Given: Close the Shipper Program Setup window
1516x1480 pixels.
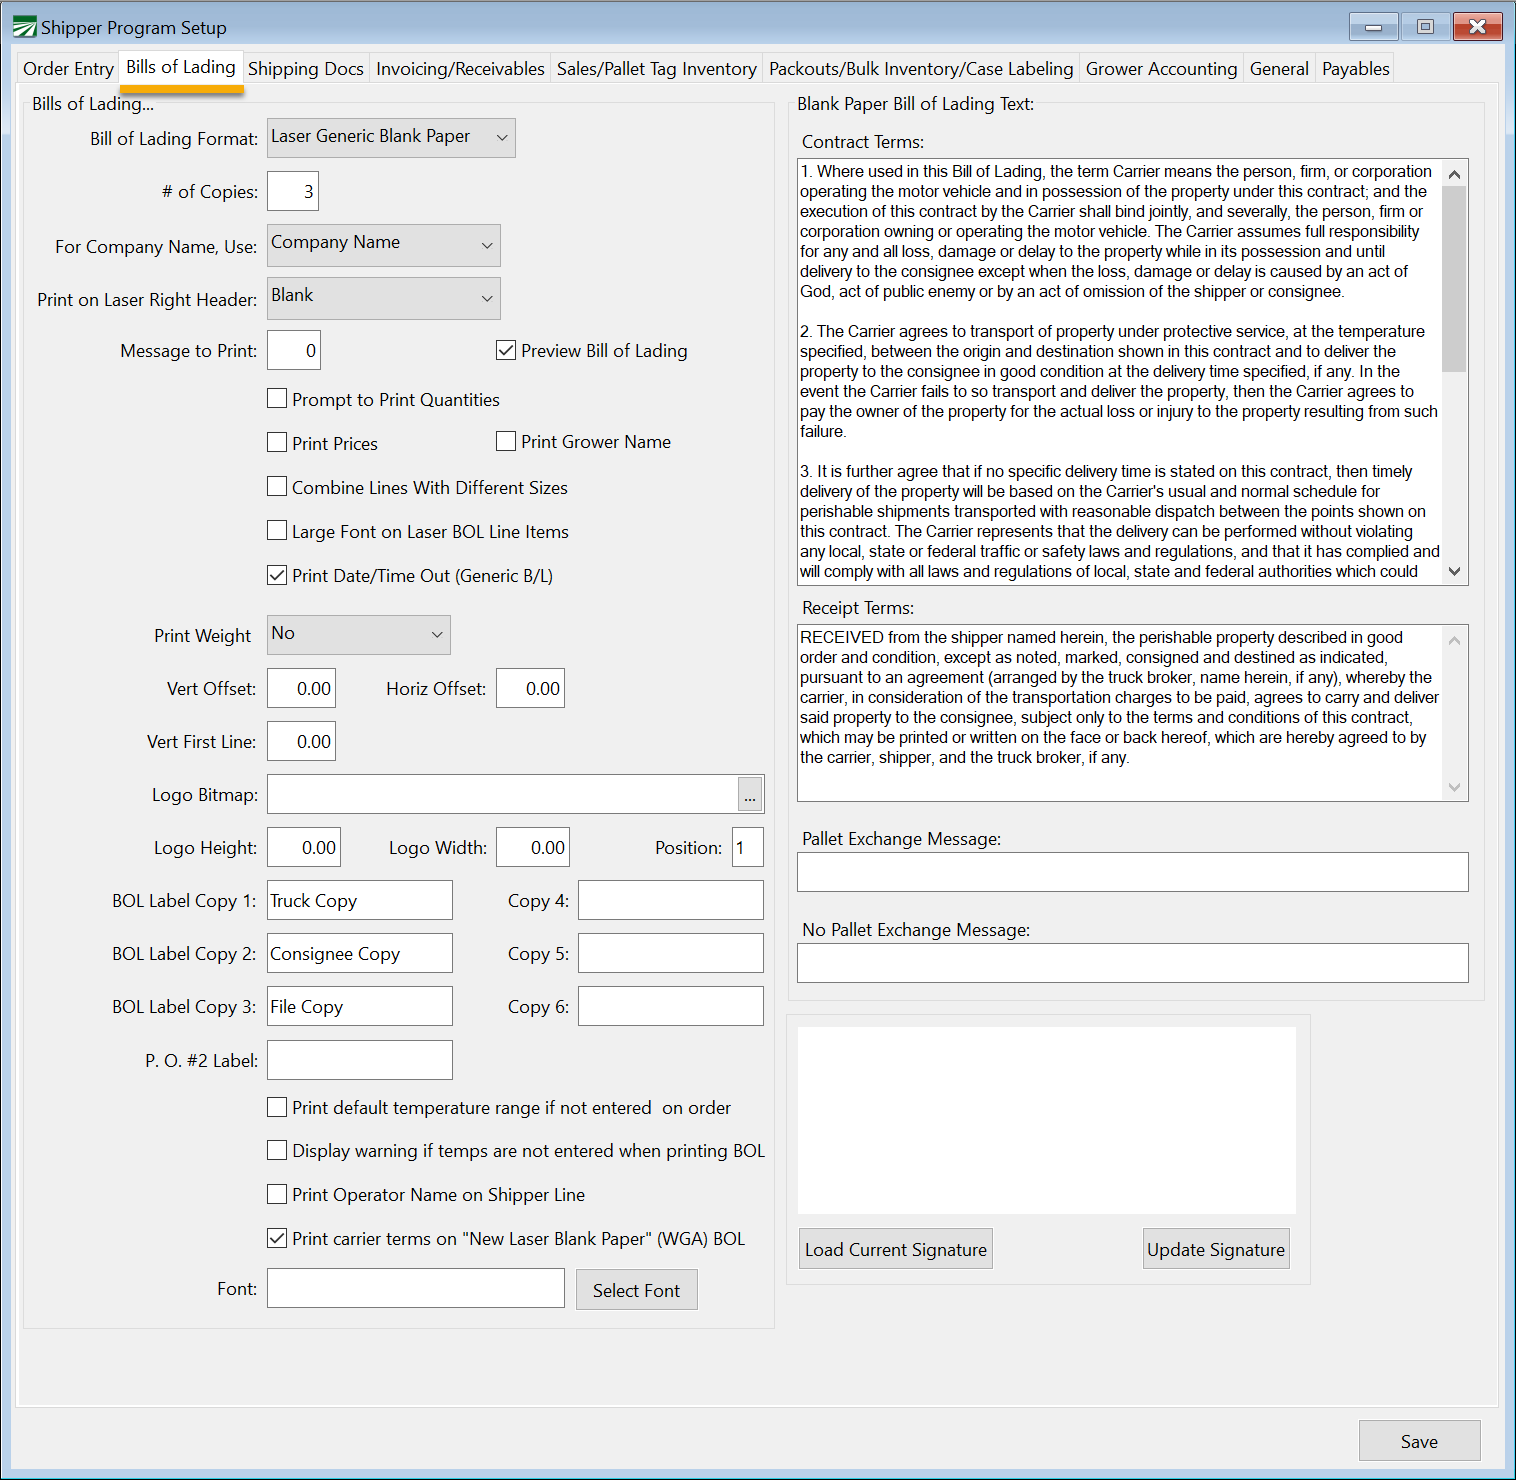Looking at the screenshot, I should click(x=1477, y=27).
